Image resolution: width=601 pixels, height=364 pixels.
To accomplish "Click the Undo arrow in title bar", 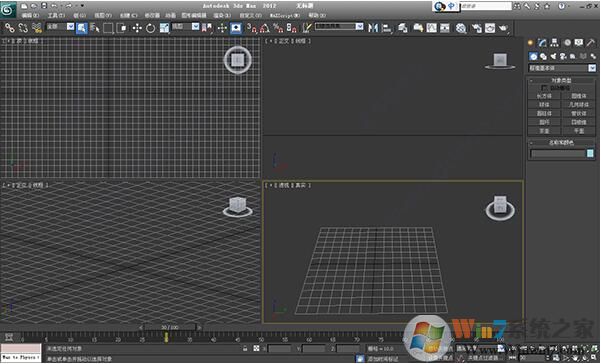I will [x=54, y=6].
